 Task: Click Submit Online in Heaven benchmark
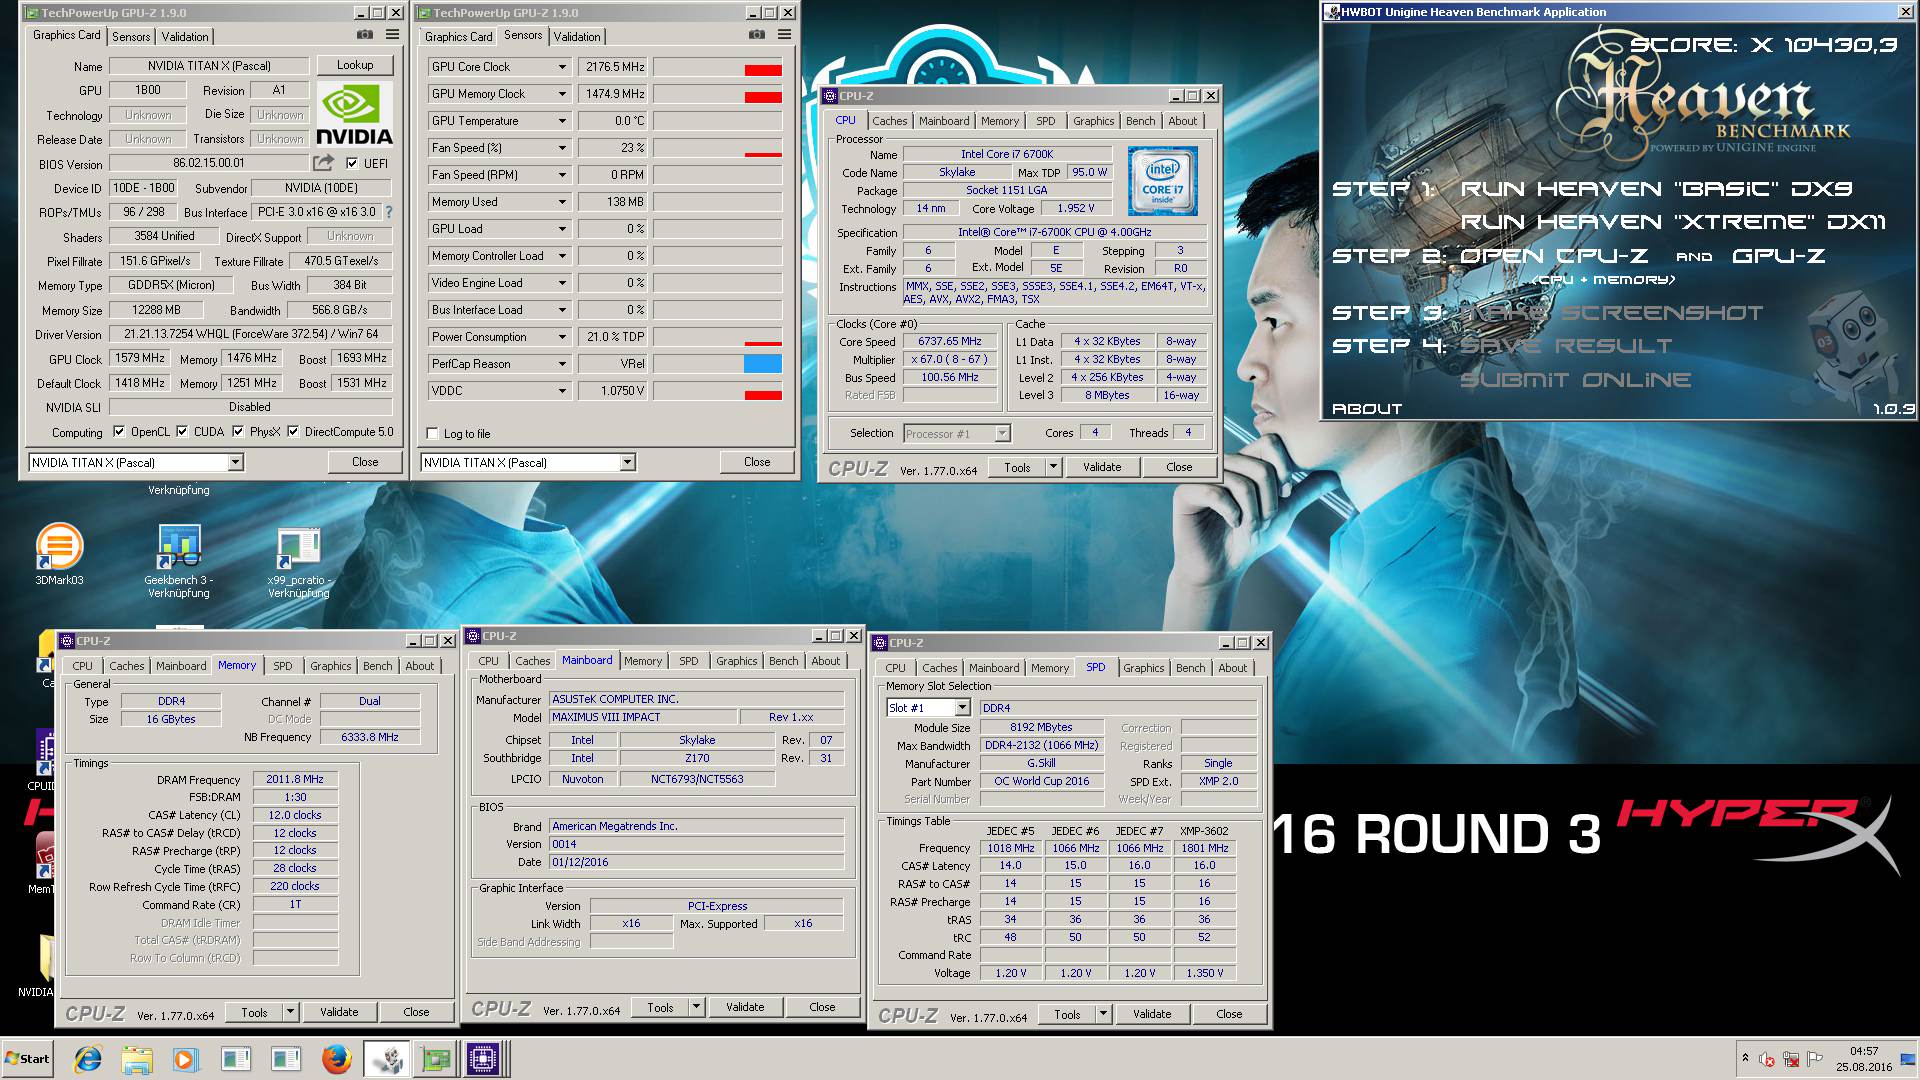tap(1575, 380)
